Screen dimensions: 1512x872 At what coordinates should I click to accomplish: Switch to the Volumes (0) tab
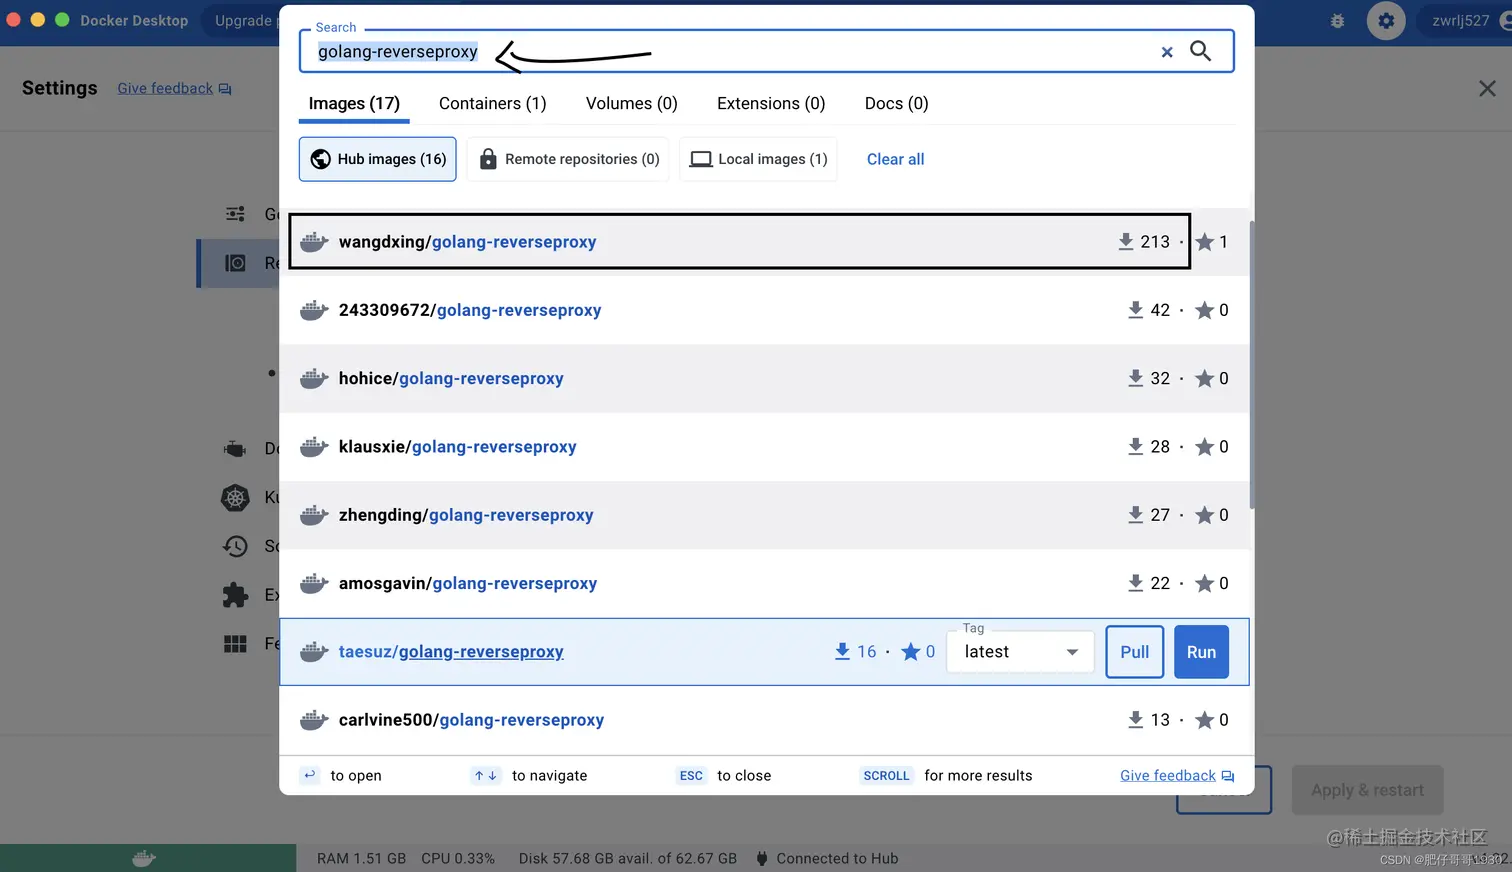coord(632,104)
